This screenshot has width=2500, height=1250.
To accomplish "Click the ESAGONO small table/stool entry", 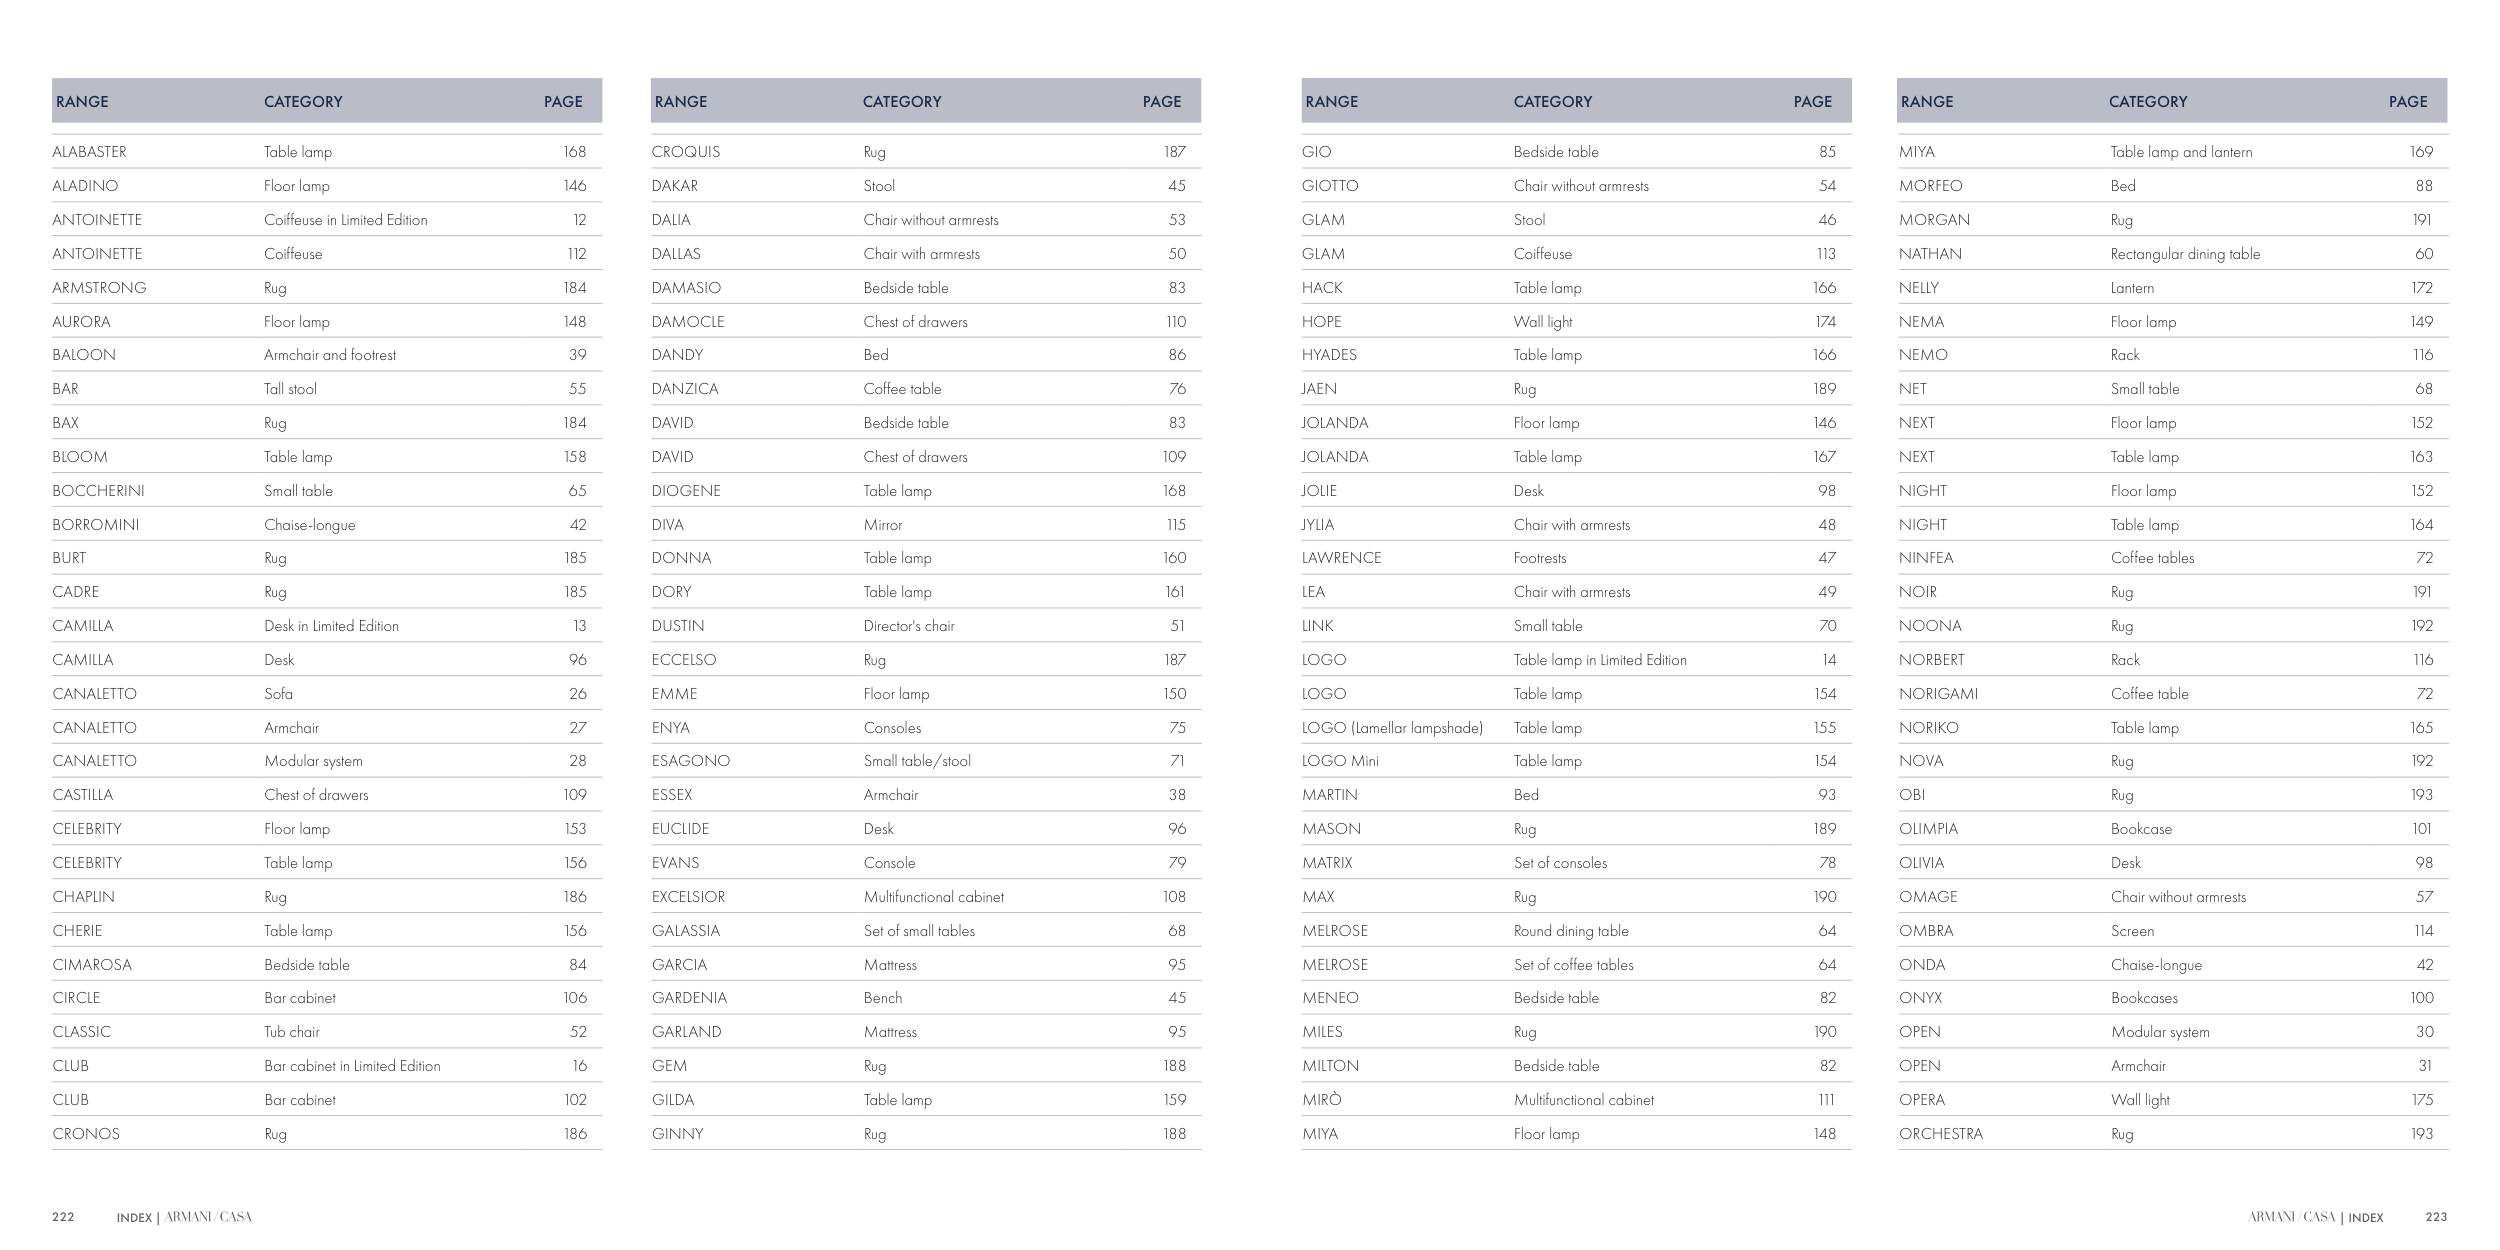I will 691,761.
